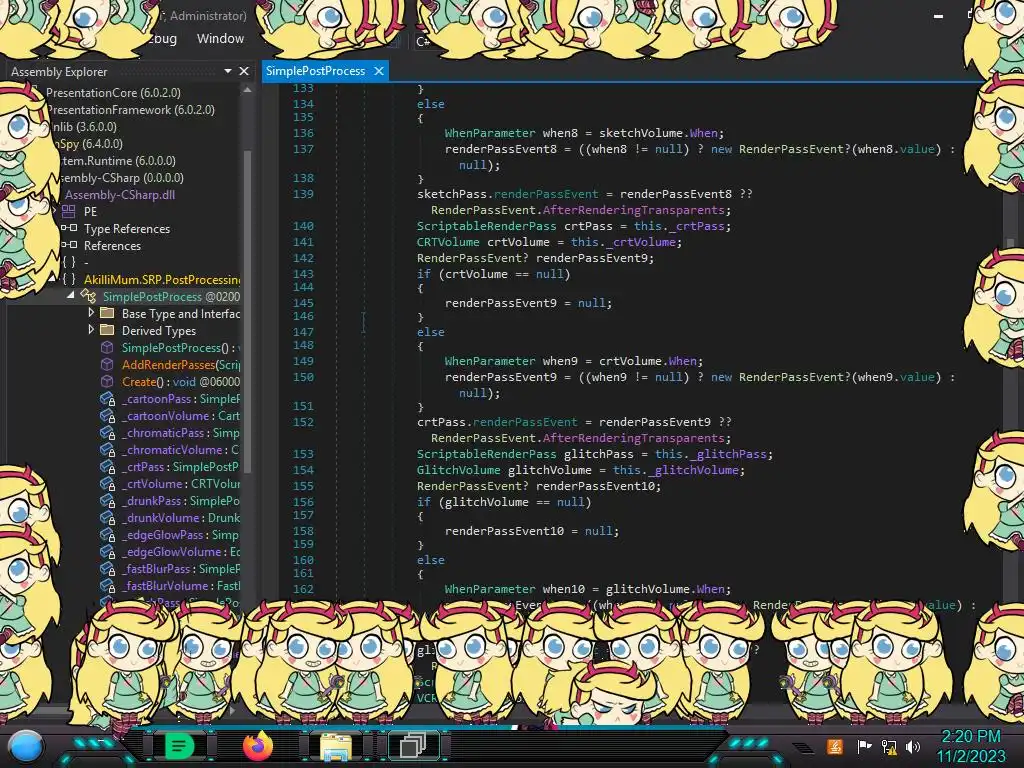
Task: Click the _crtVolume reference on line 141
Action: [641, 242]
